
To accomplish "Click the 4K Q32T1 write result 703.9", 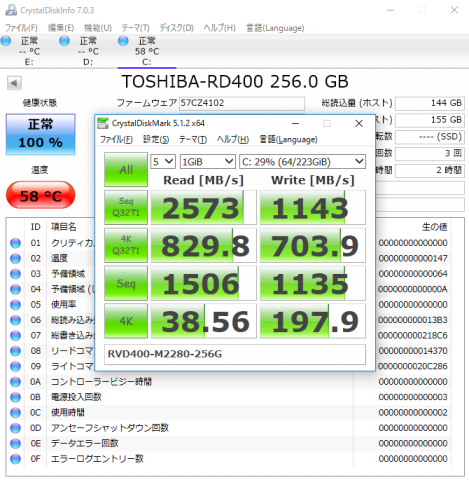I will click(x=313, y=245).
